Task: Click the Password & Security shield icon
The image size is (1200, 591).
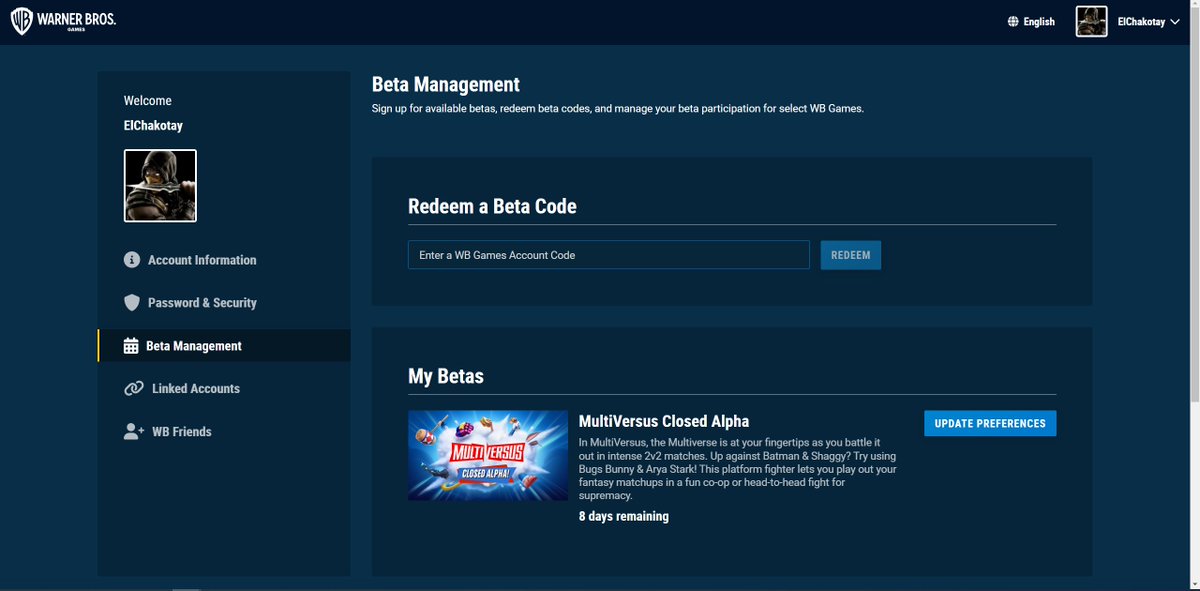Action: (x=131, y=303)
